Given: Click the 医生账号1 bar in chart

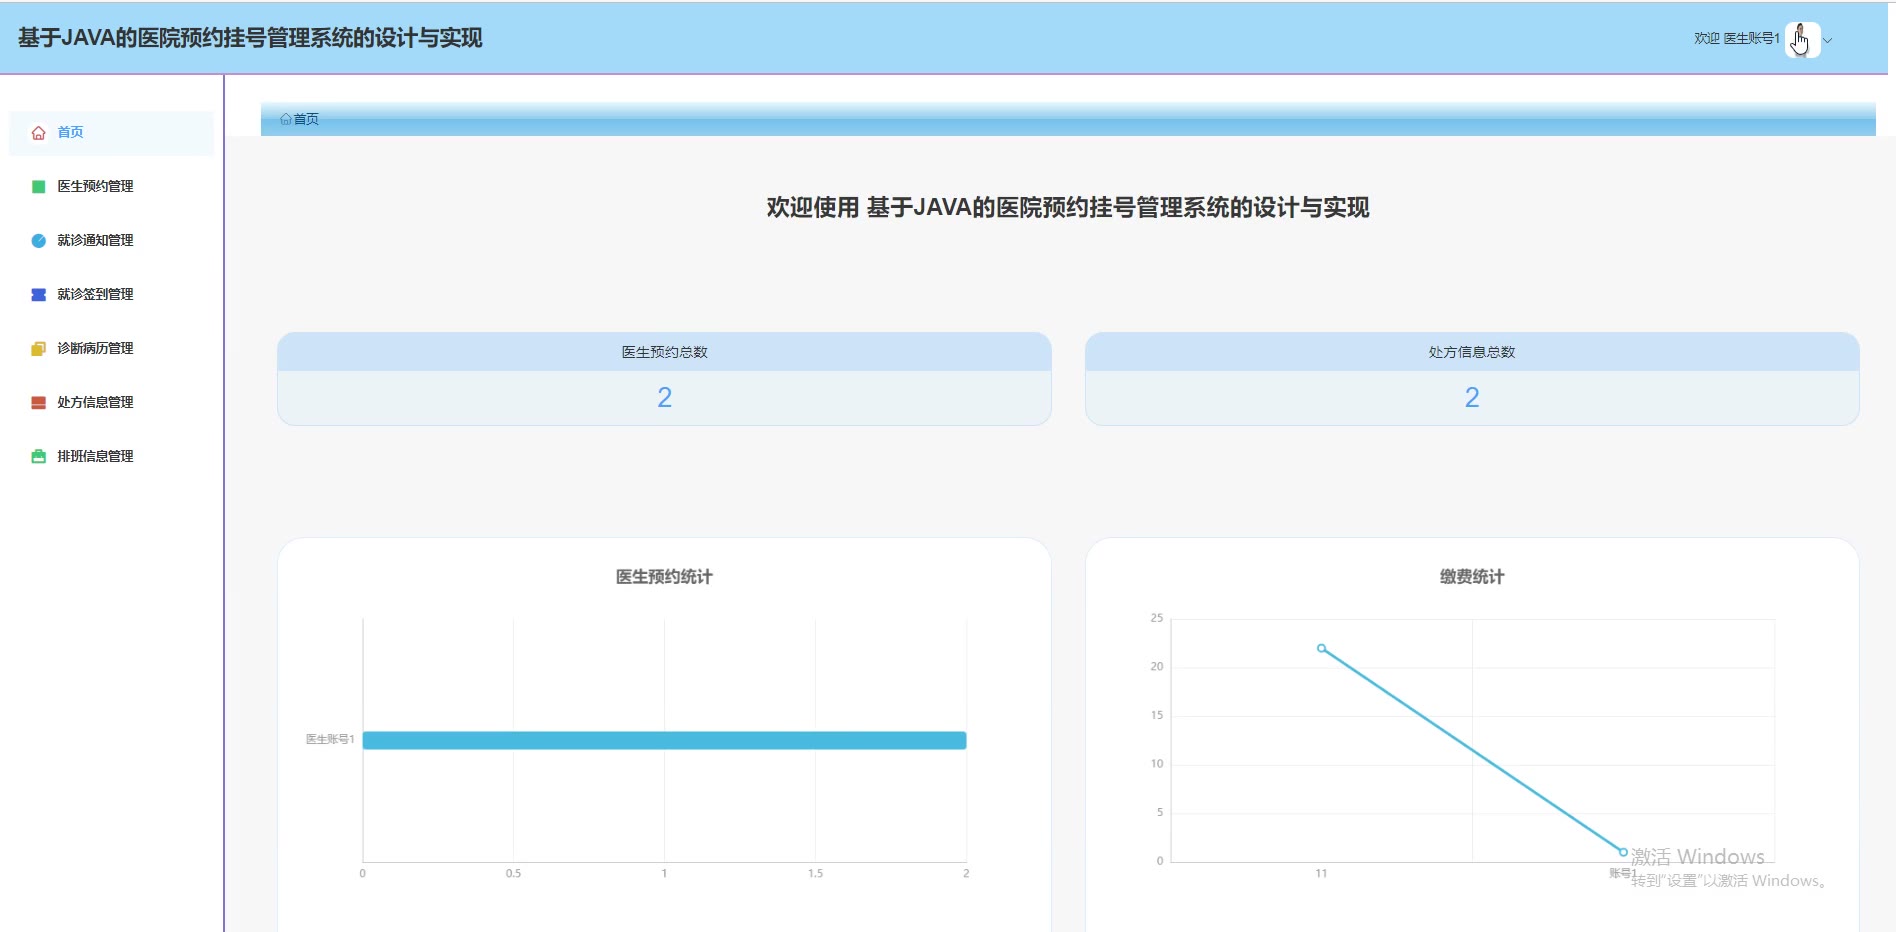Looking at the screenshot, I should click(x=664, y=740).
